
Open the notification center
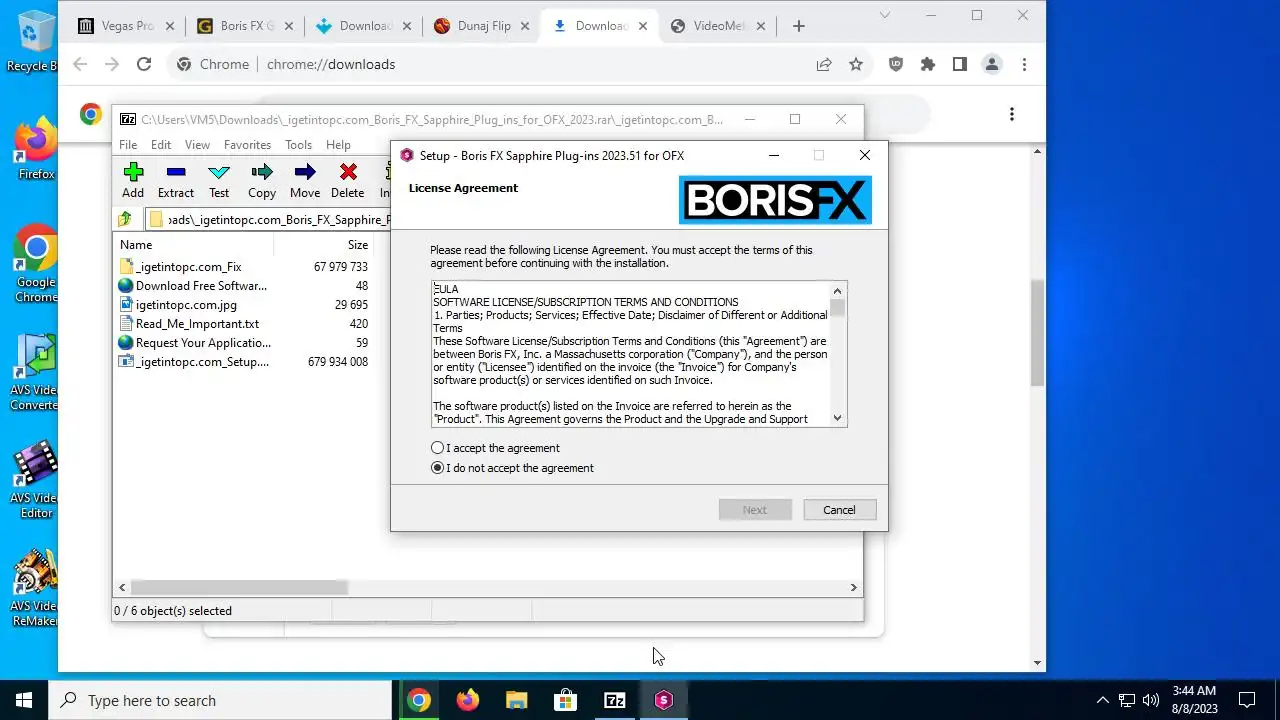[x=1247, y=700]
